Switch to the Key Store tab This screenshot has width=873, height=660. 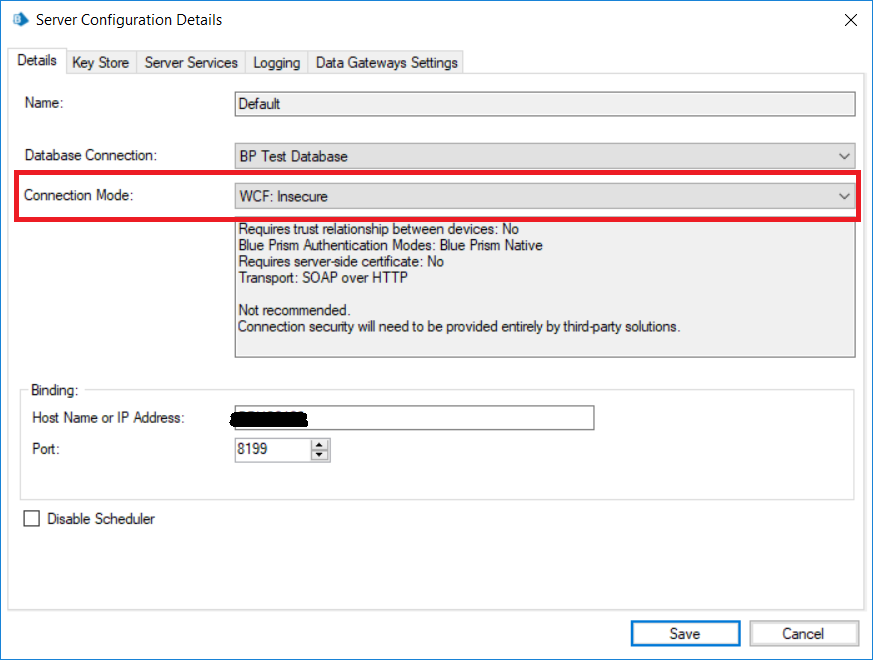100,63
